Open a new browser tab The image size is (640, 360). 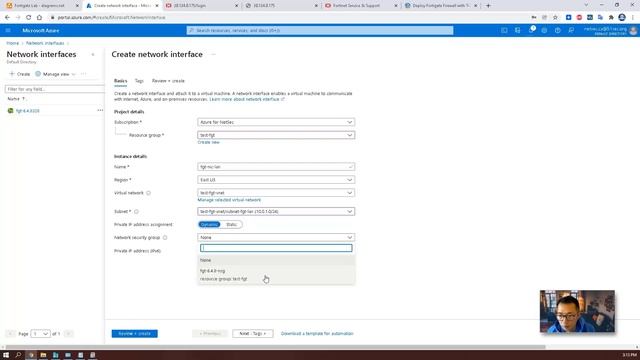pyautogui.click(x=488, y=6)
